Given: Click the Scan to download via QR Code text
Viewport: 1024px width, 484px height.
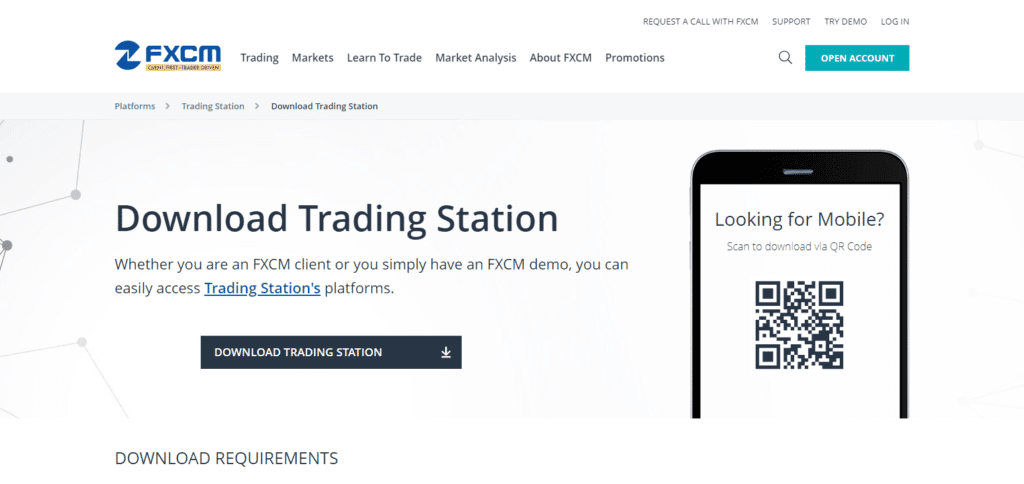Looking at the screenshot, I should 799,246.
